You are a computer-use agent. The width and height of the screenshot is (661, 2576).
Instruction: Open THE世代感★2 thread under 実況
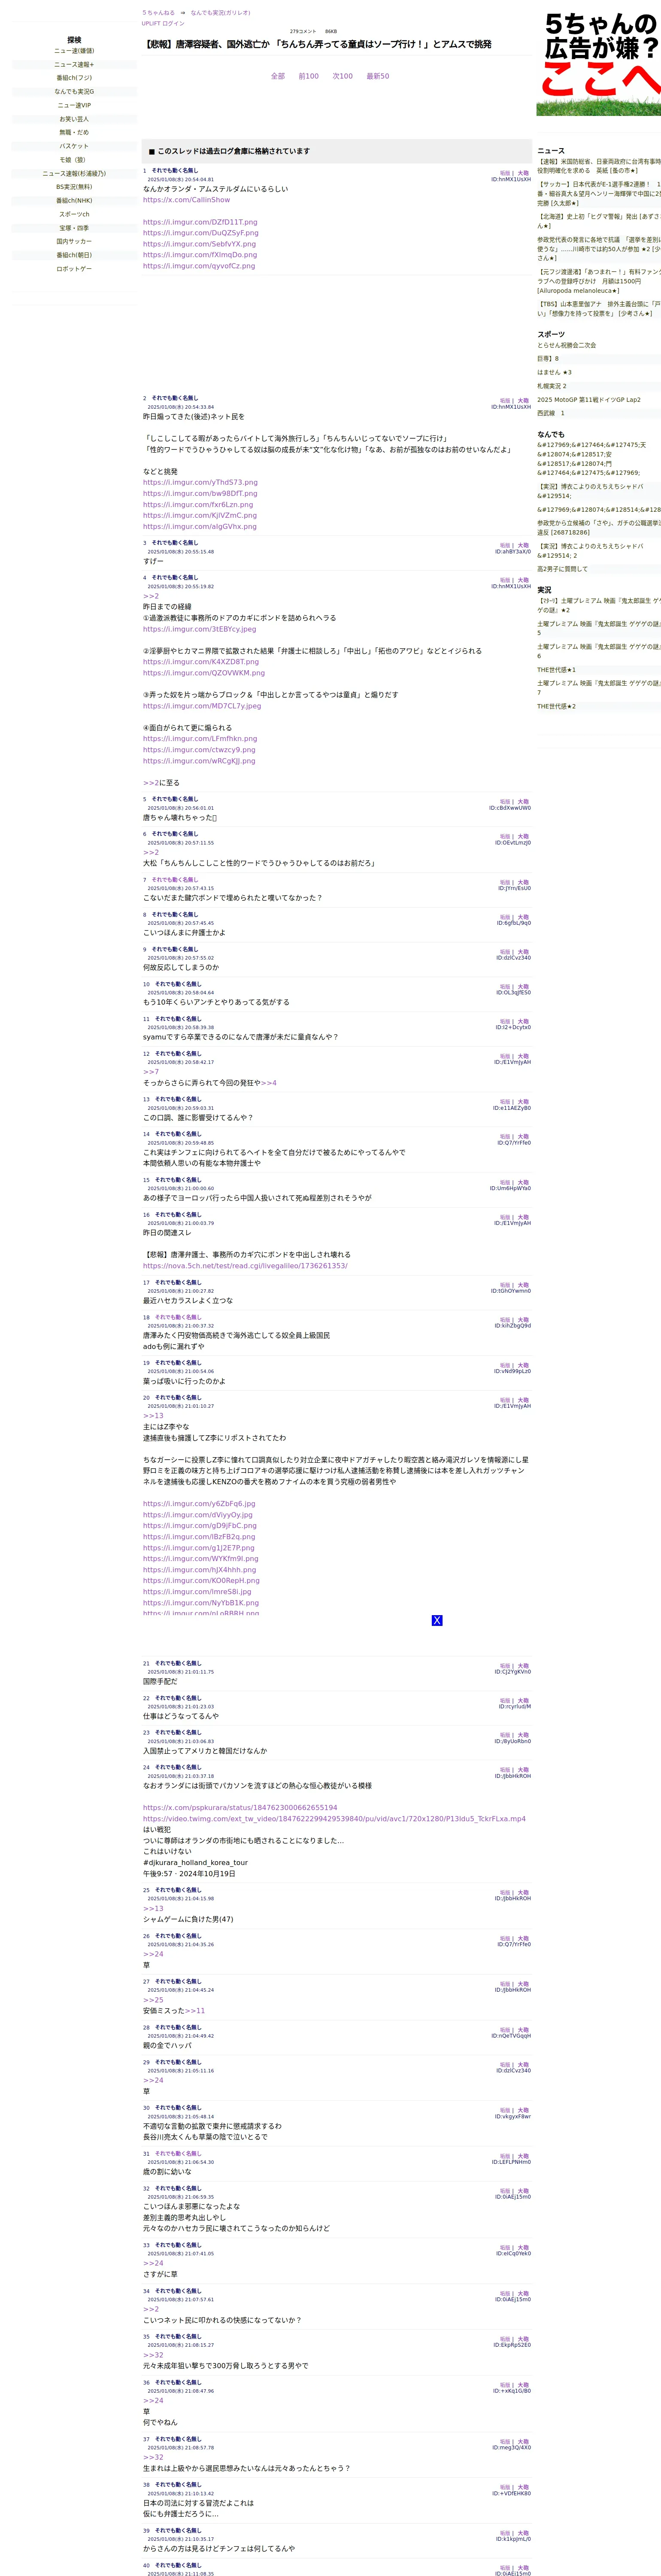[556, 706]
